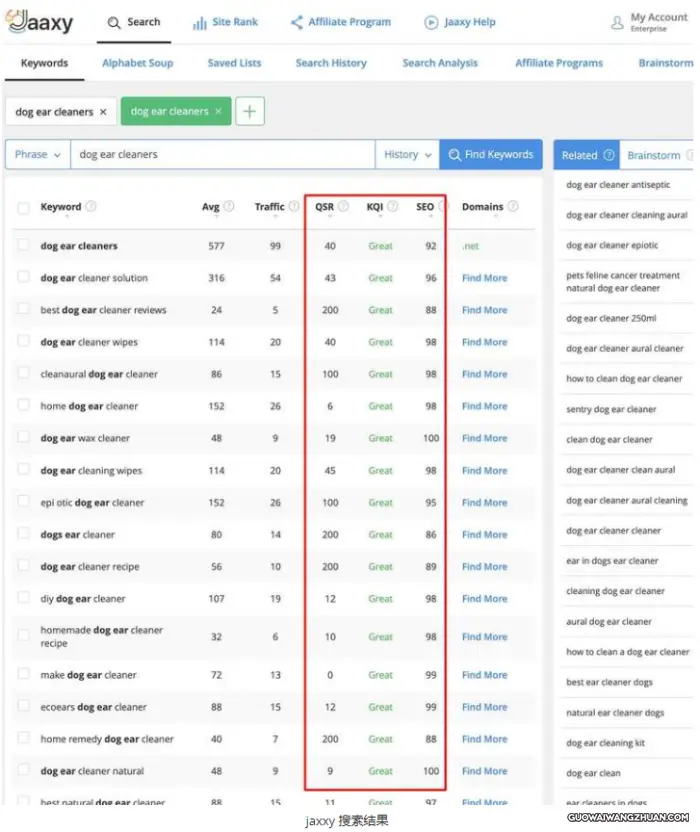Click related keyword aural dog ear cleaner
Viewport: 700px width, 832px height.
pos(609,621)
